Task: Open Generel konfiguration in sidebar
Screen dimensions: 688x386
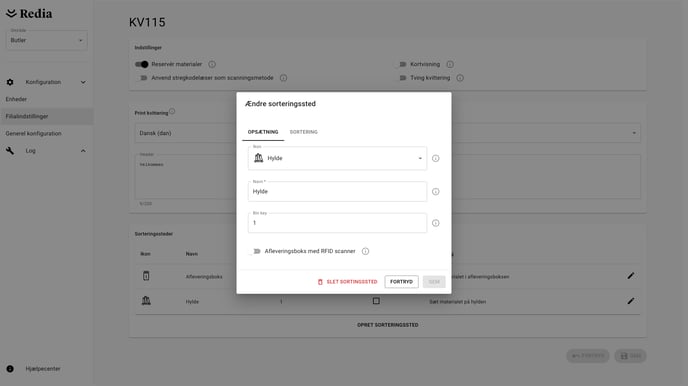Action: tap(33, 133)
